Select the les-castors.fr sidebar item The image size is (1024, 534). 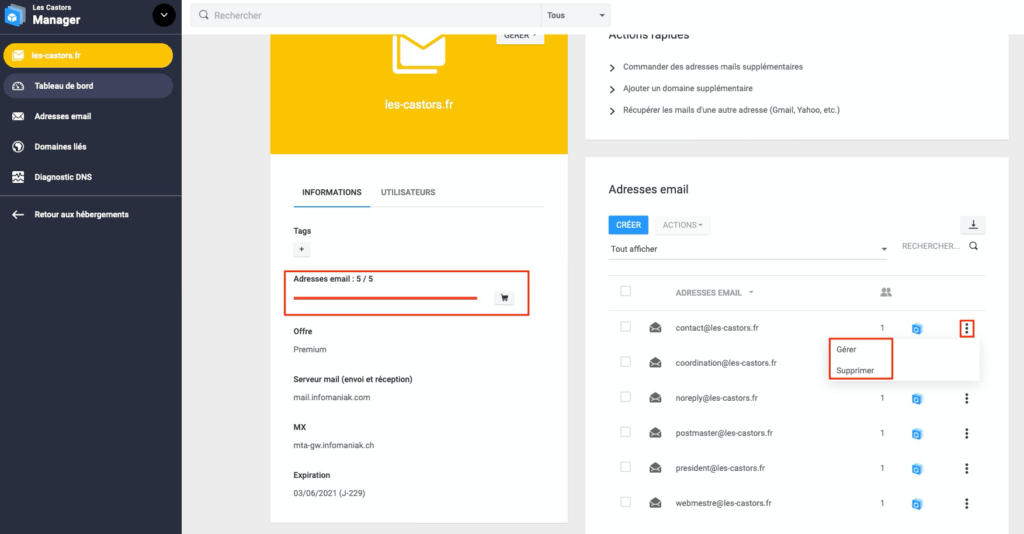point(88,55)
